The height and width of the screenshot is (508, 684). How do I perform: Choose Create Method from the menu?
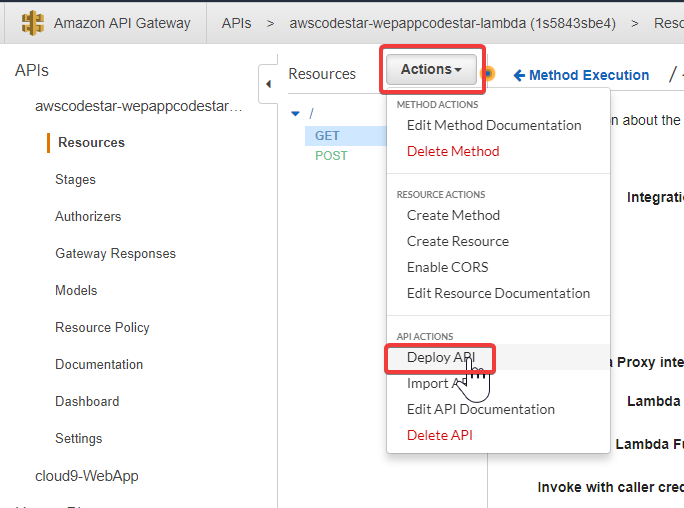(453, 215)
